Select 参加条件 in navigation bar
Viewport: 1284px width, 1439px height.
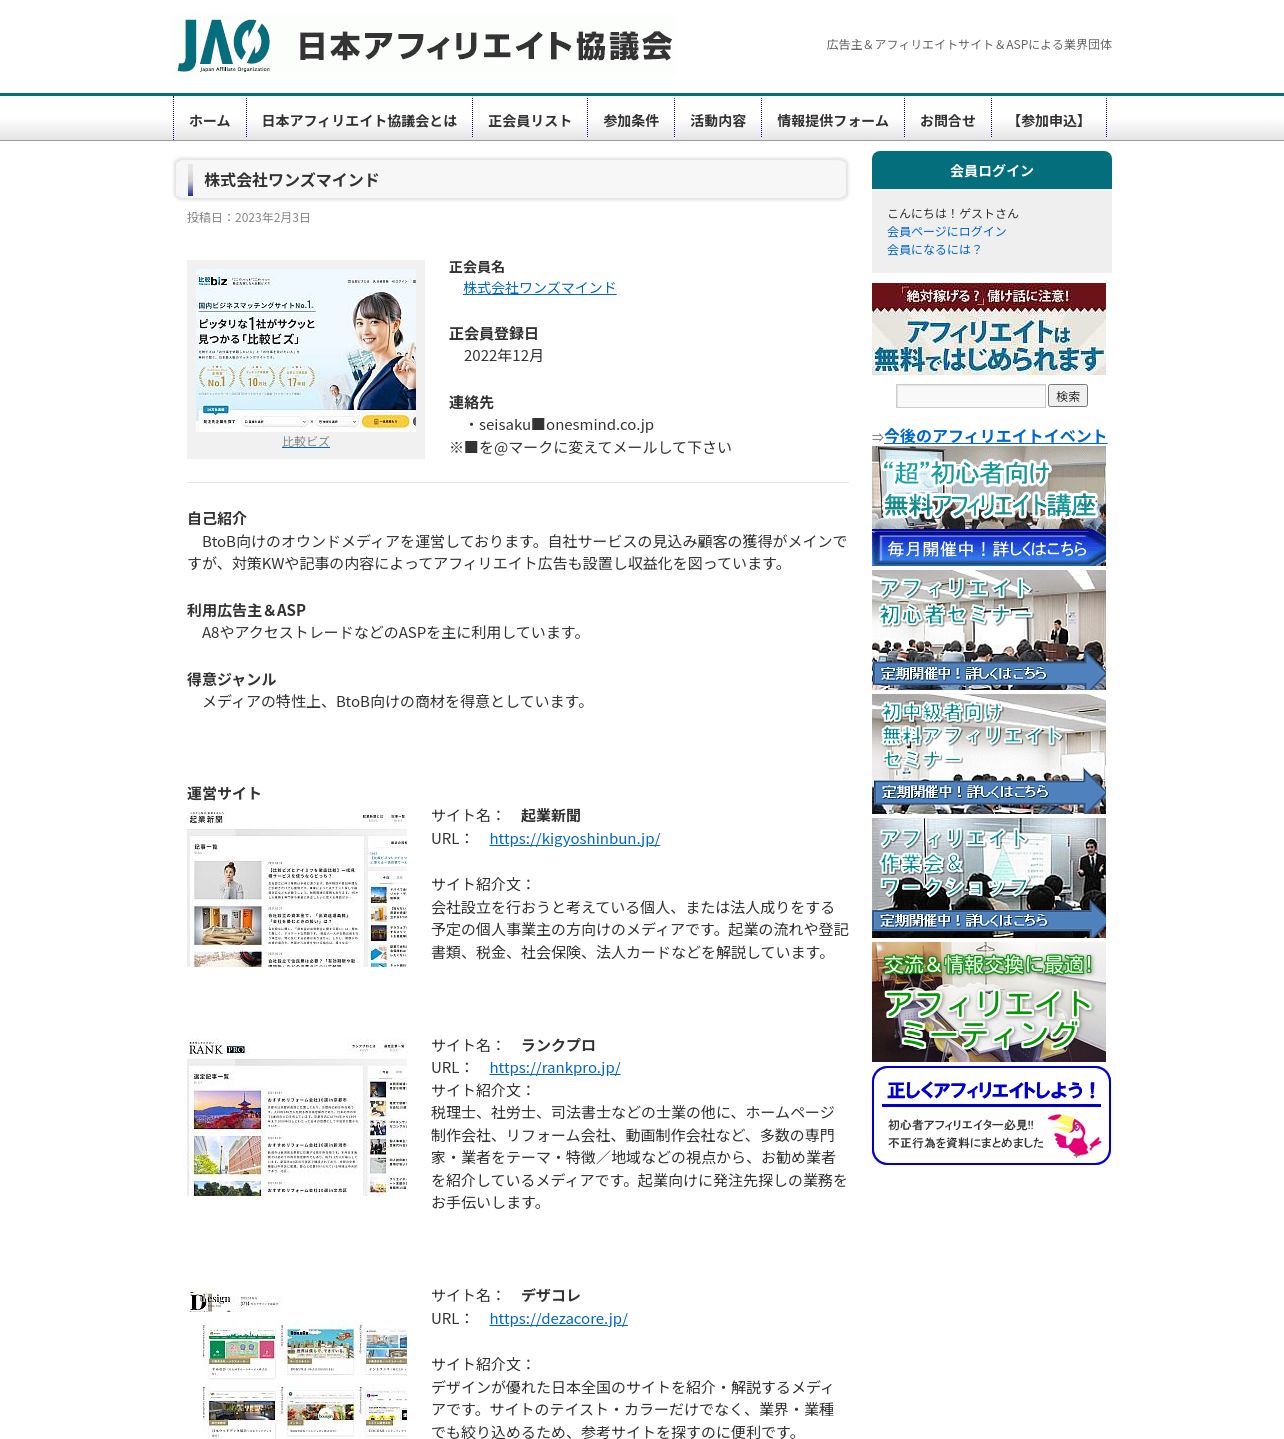[631, 120]
